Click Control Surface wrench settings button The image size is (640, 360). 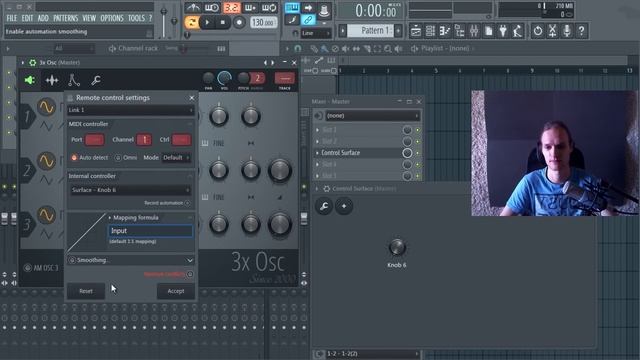324,206
